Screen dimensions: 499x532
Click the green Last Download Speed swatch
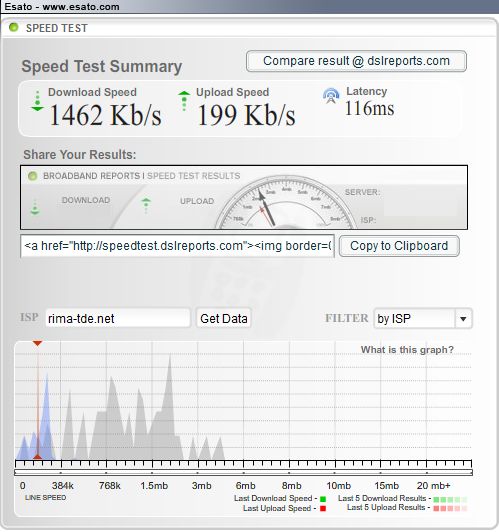[323, 499]
